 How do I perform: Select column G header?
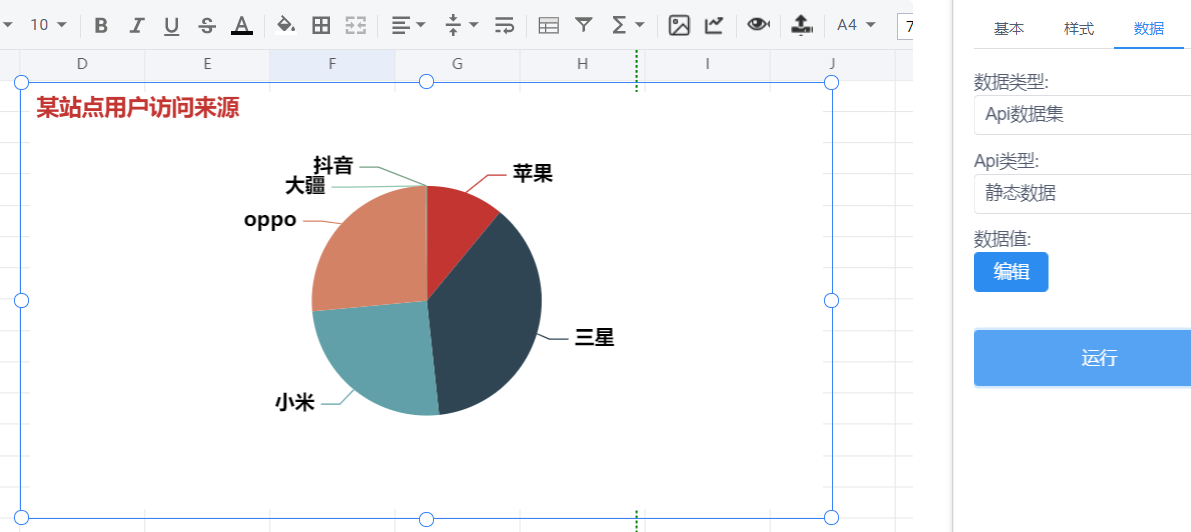click(x=457, y=65)
